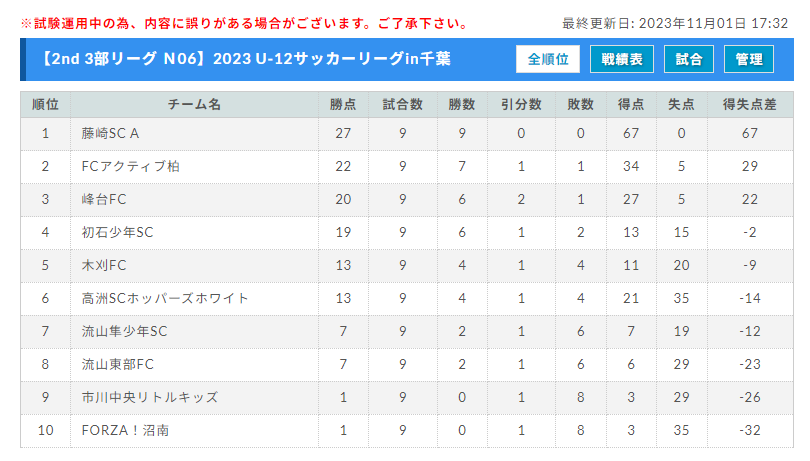
Task: Click the 順位 column header
Action: point(45,104)
